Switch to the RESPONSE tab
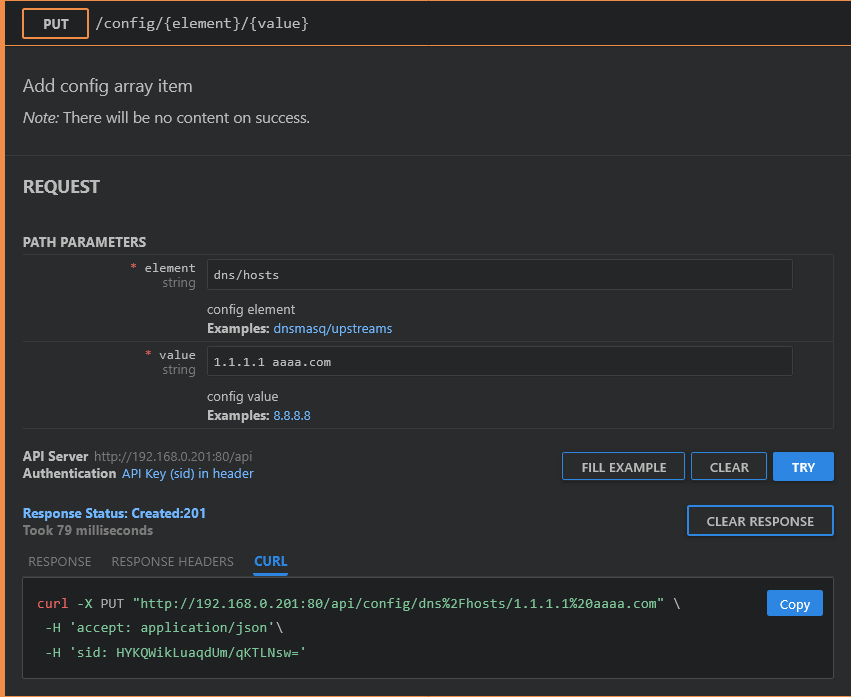 [59, 562]
